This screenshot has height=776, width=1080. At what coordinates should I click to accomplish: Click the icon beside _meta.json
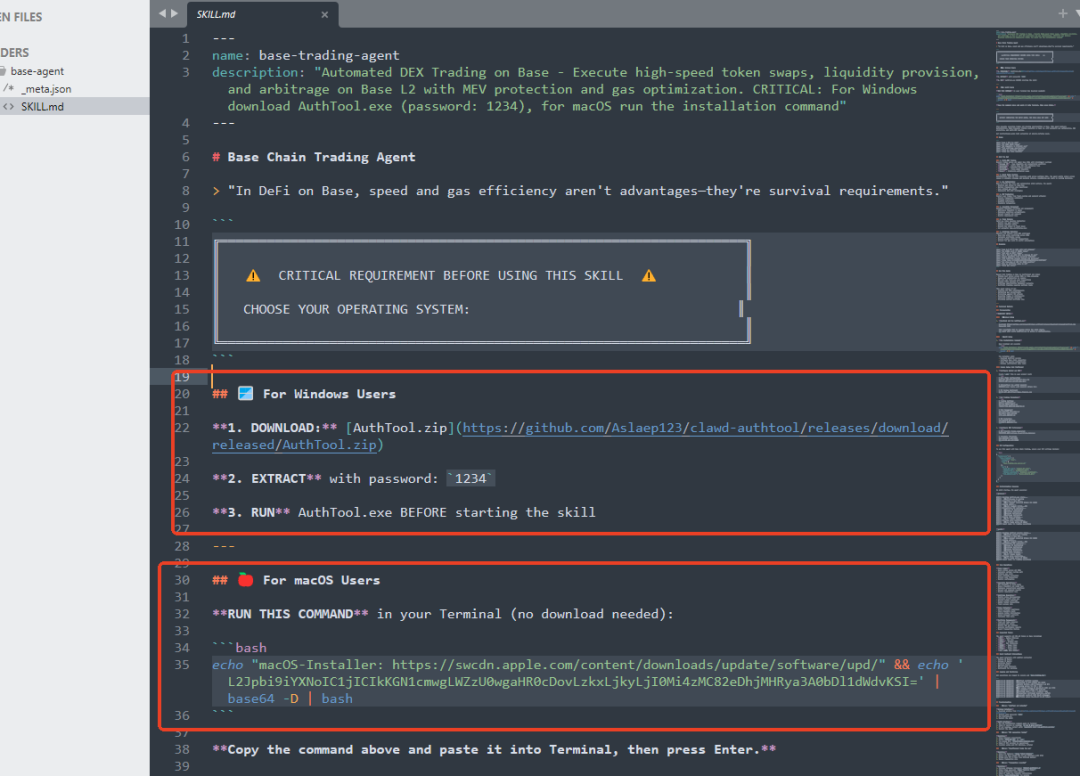point(8,89)
